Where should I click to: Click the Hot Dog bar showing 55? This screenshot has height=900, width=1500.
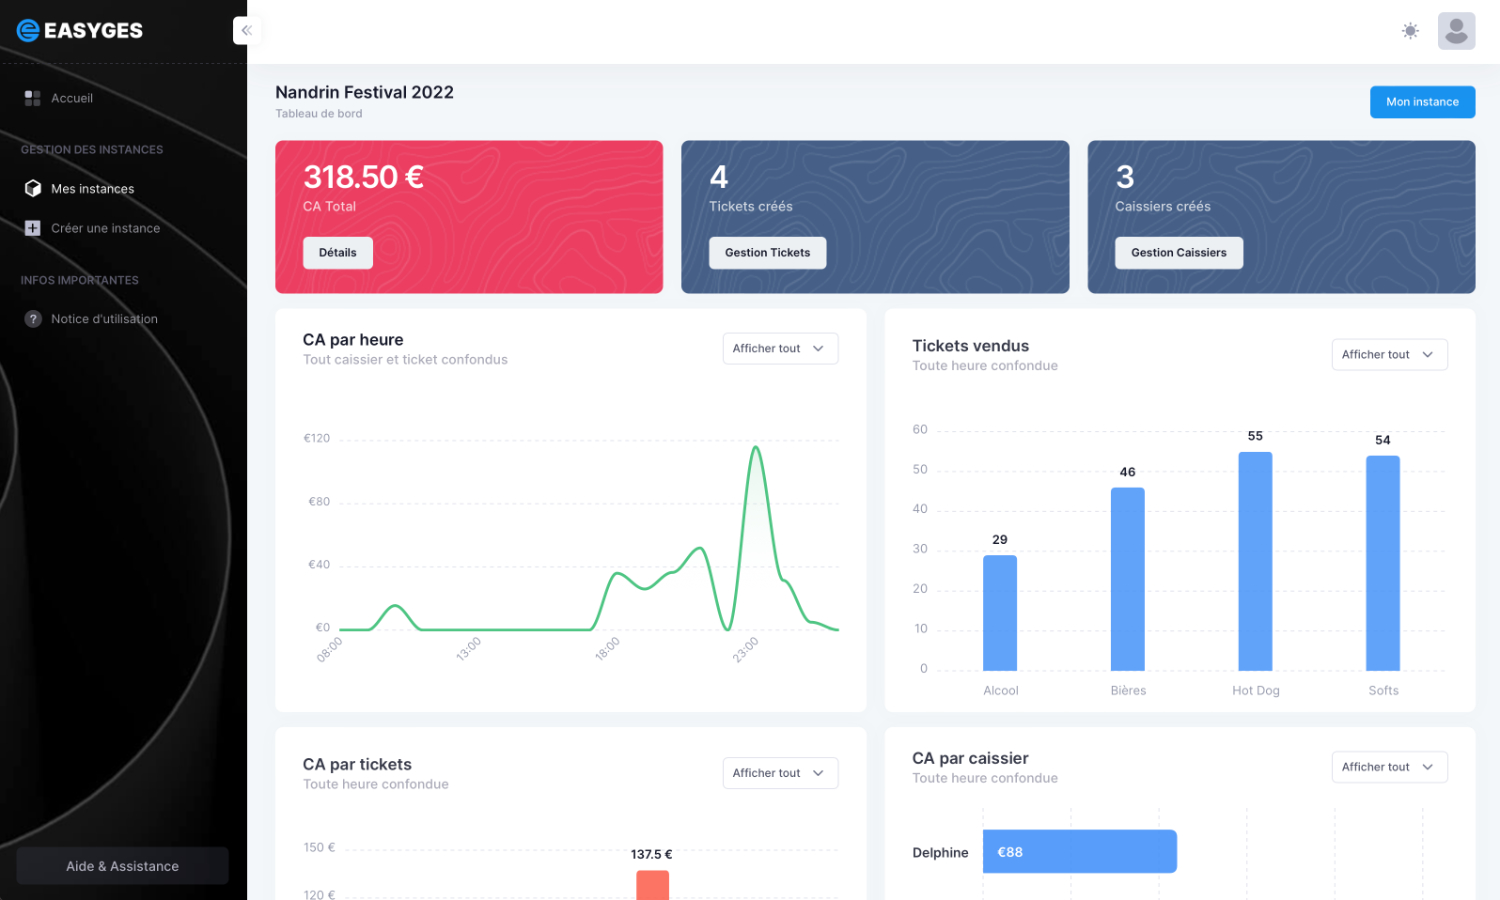1255,561
